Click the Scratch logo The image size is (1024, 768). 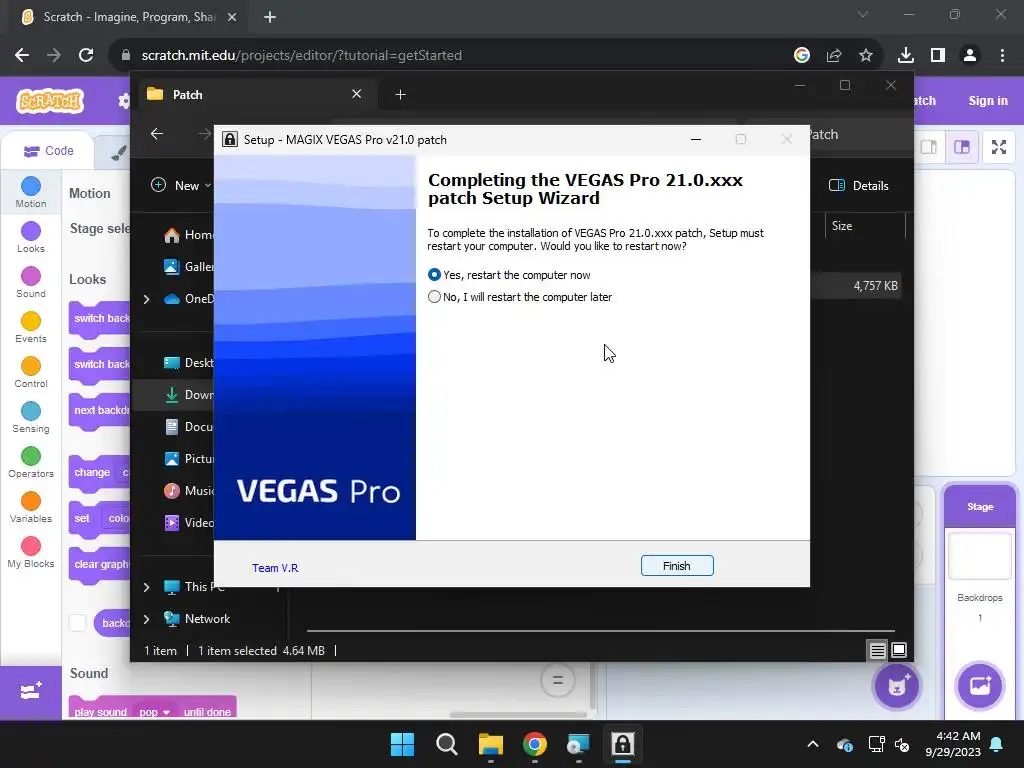[x=50, y=101]
